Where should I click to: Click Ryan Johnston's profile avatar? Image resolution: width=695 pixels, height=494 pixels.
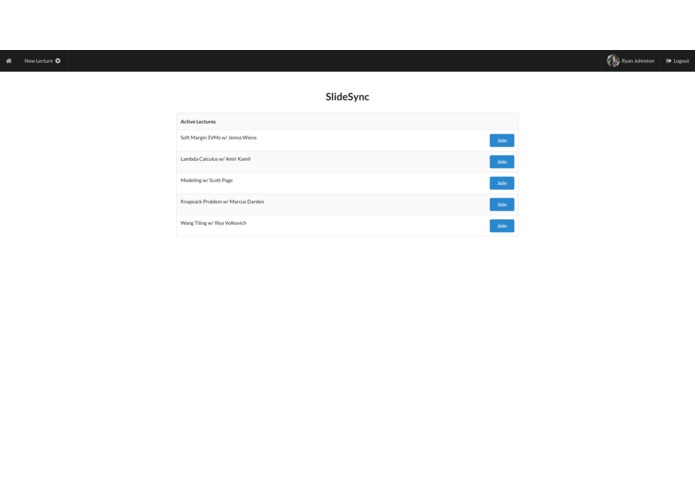pyautogui.click(x=613, y=61)
